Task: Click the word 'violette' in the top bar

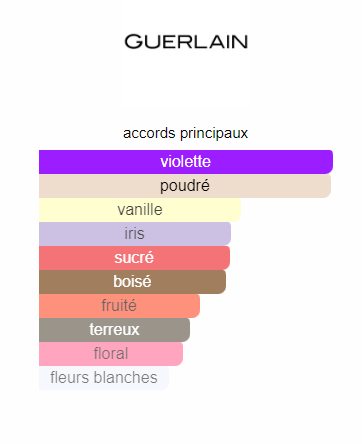Action: click(x=186, y=162)
